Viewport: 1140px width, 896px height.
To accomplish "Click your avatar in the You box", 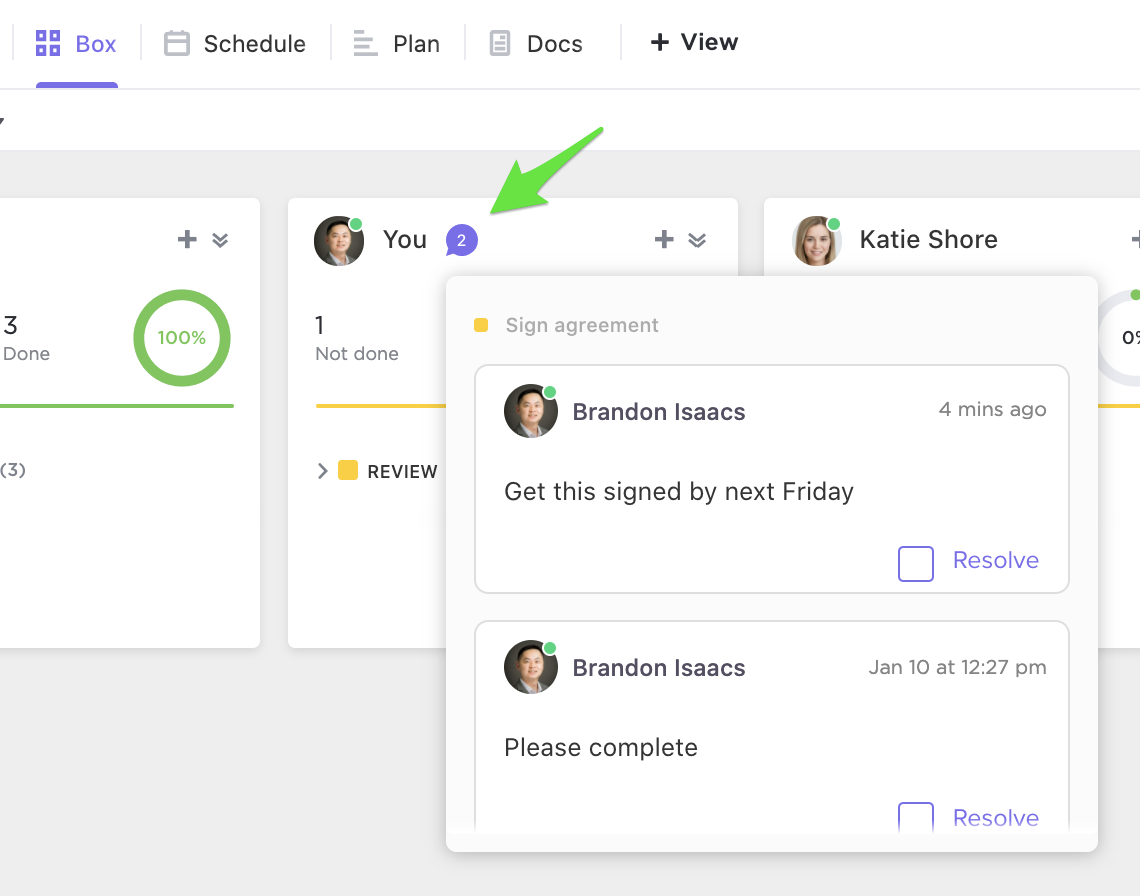I will coord(338,241).
